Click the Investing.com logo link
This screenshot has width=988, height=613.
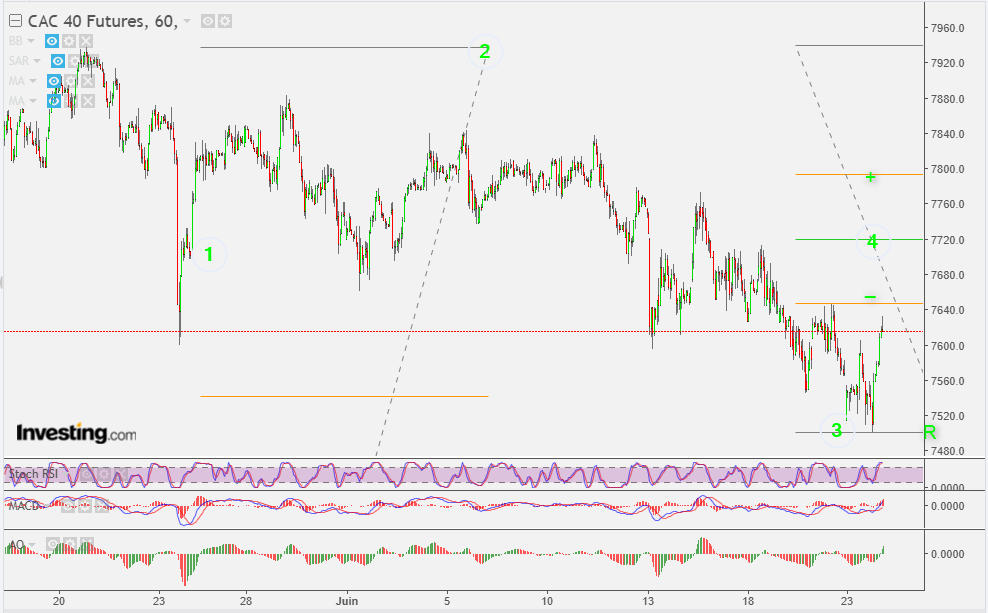pos(76,433)
